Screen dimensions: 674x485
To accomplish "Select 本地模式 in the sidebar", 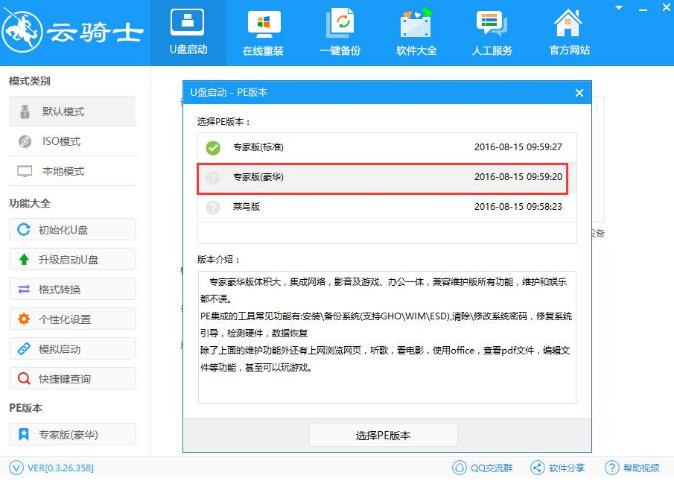I will [x=72, y=171].
